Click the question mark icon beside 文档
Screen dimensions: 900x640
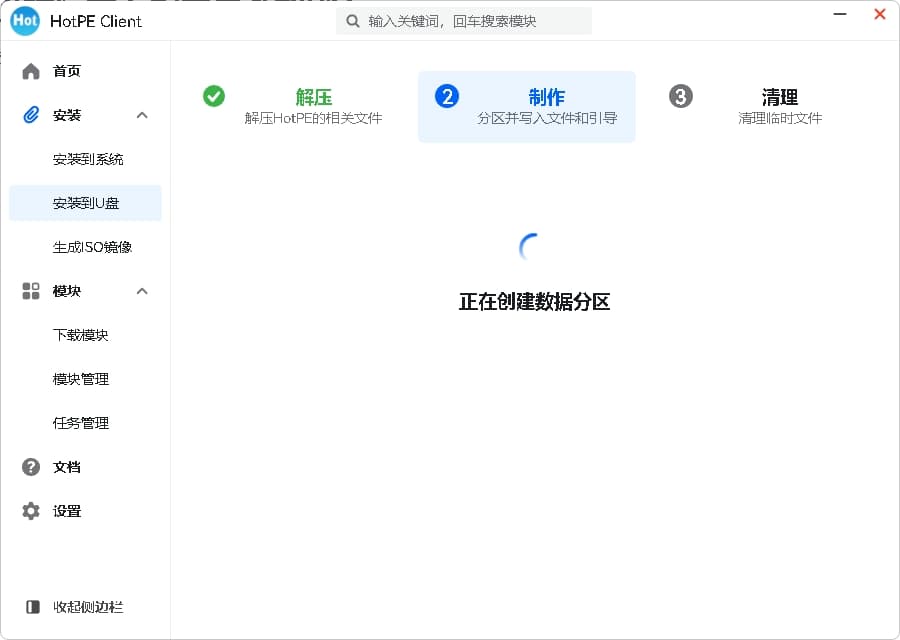[31, 467]
